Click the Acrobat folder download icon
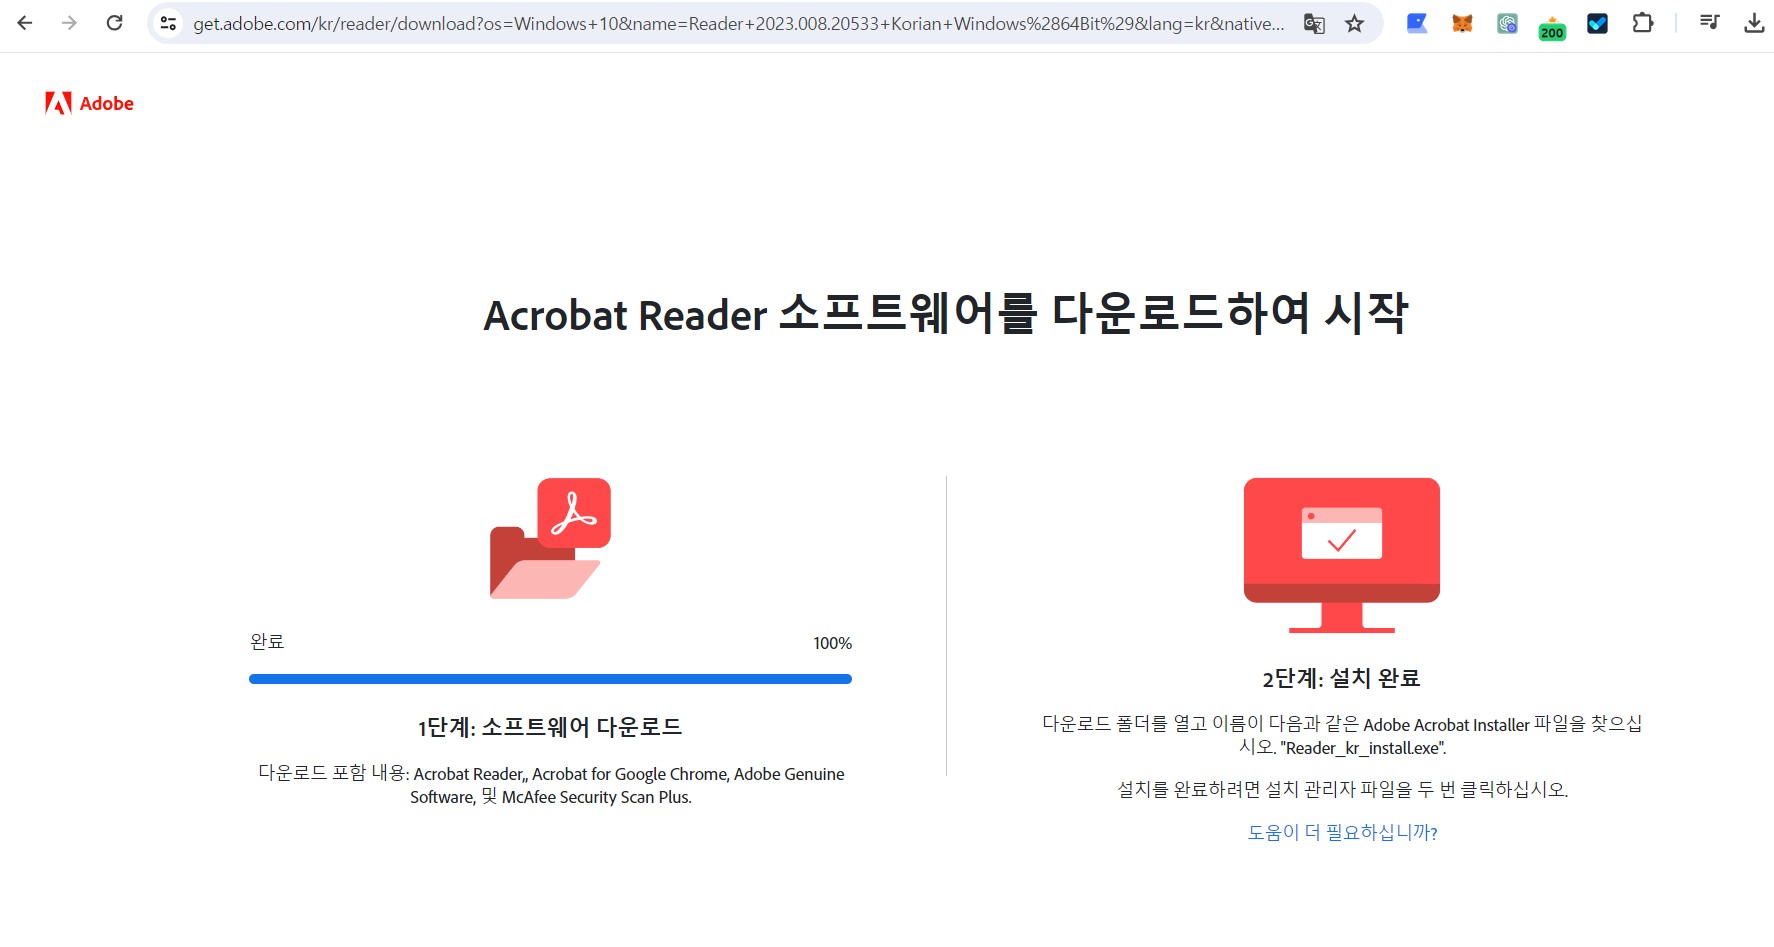Image resolution: width=1774 pixels, height=947 pixels. point(550,538)
